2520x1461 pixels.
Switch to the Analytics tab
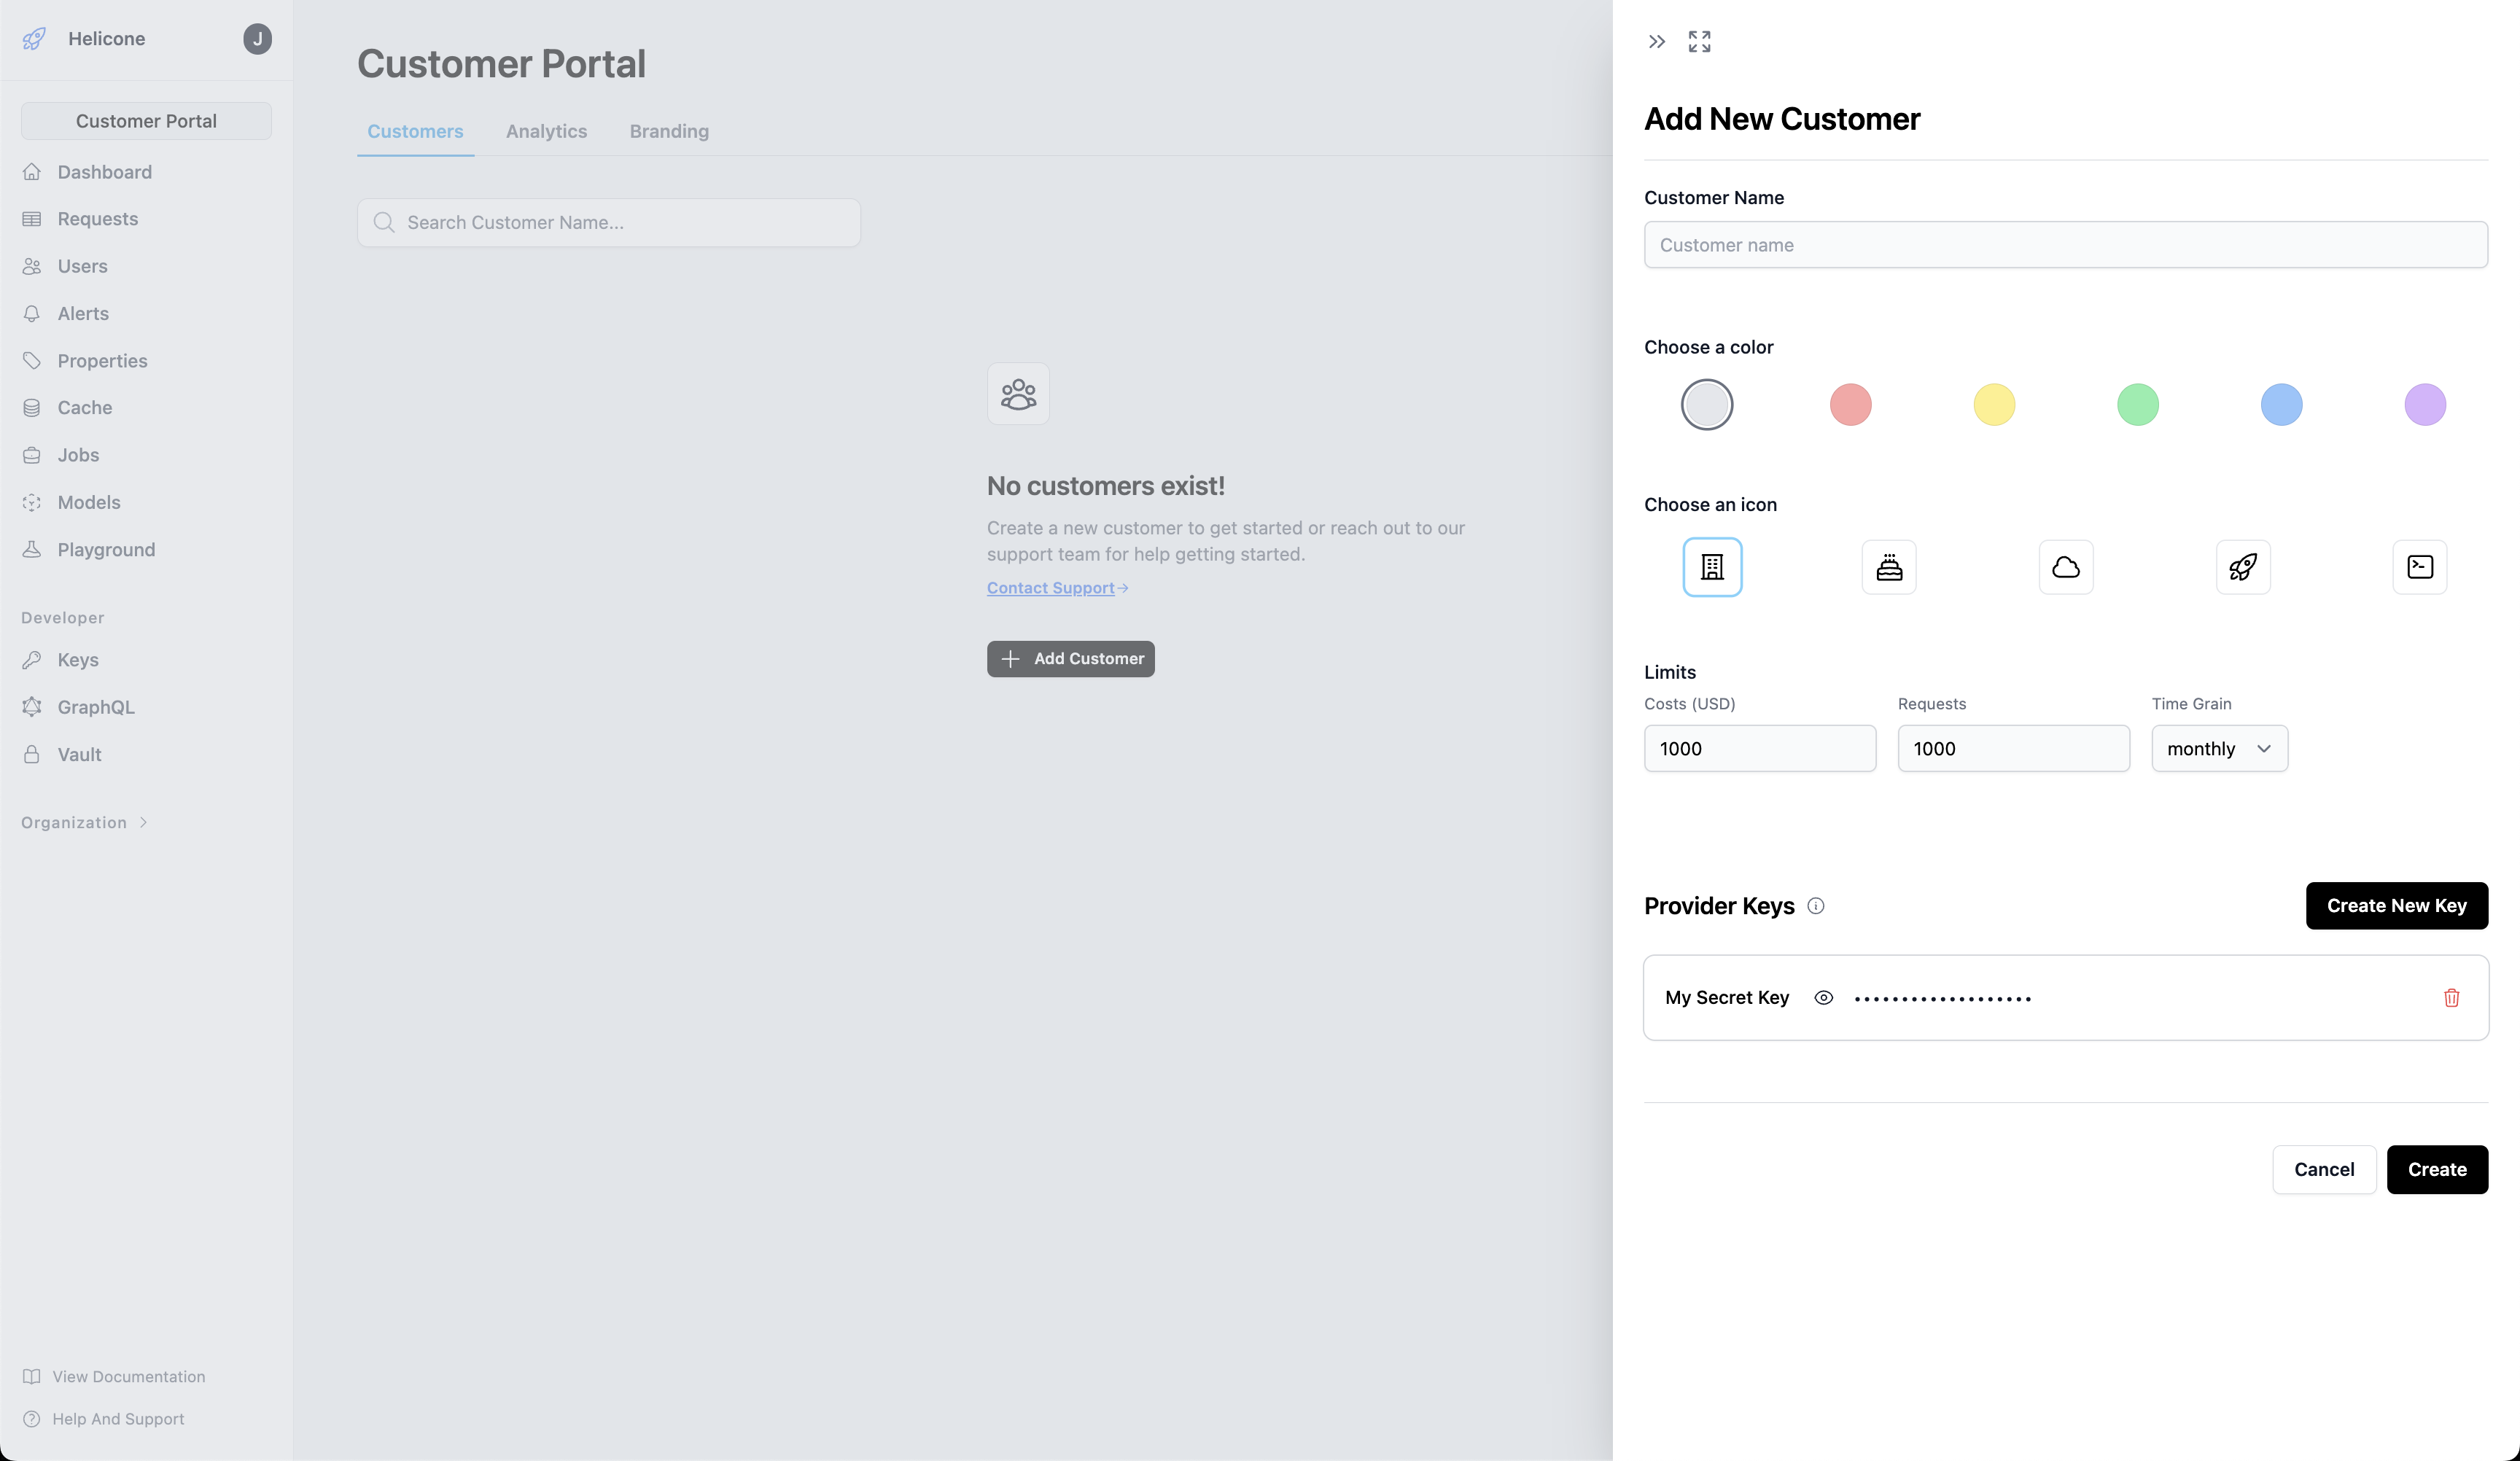(x=546, y=131)
